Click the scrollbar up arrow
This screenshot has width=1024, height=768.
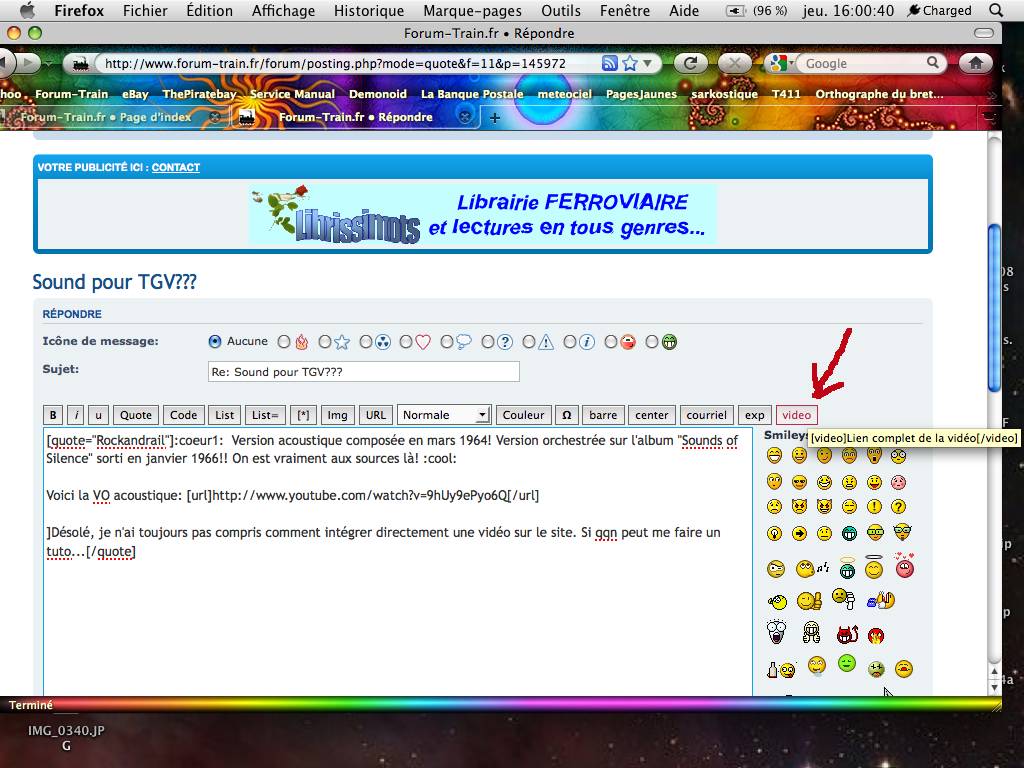994,671
